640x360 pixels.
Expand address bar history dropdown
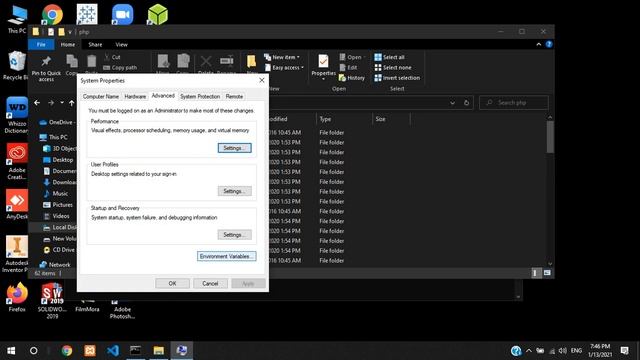coord(452,103)
